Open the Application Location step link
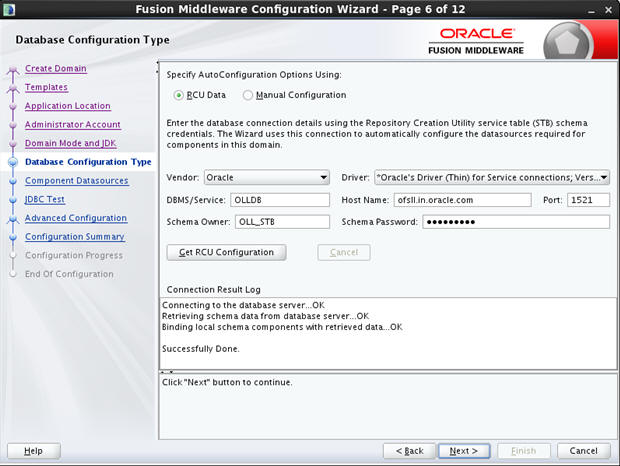620x466 pixels. [x=68, y=106]
